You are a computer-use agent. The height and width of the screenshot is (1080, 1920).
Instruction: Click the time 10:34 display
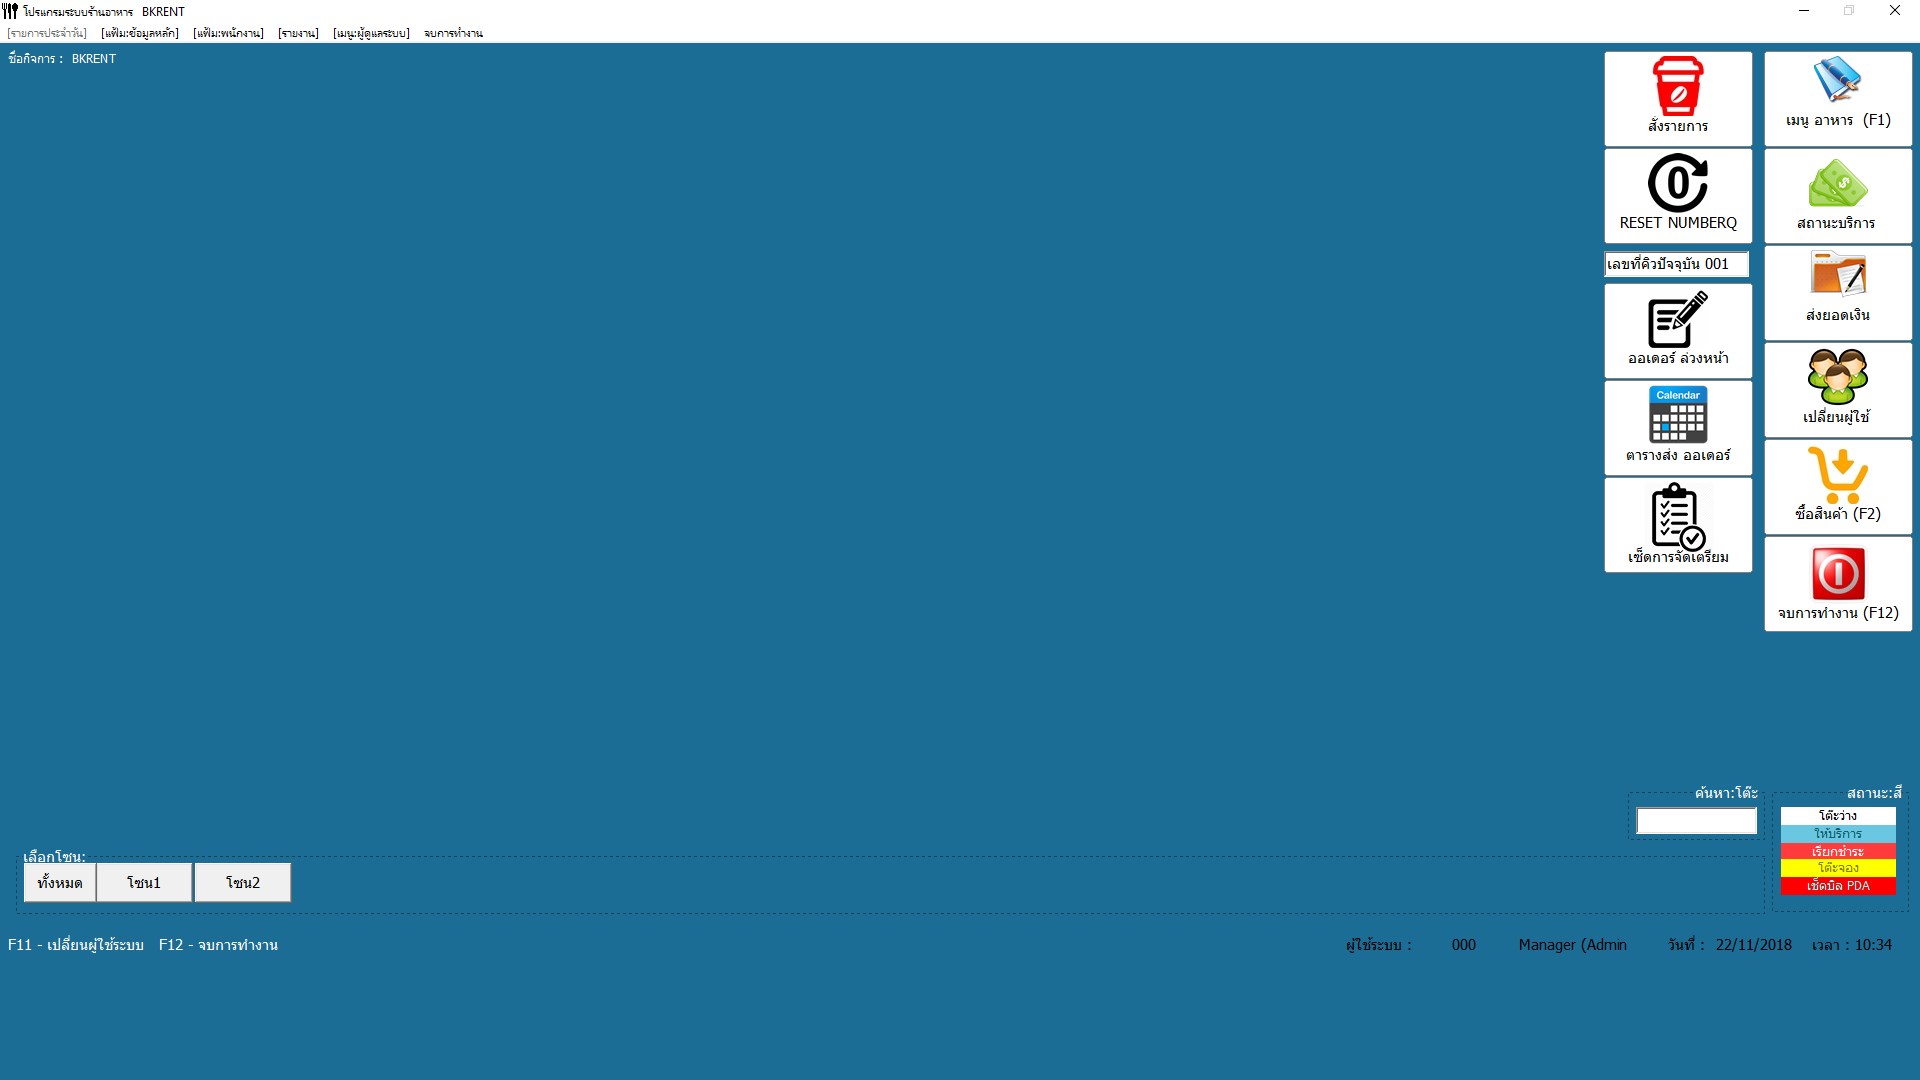click(x=1873, y=945)
